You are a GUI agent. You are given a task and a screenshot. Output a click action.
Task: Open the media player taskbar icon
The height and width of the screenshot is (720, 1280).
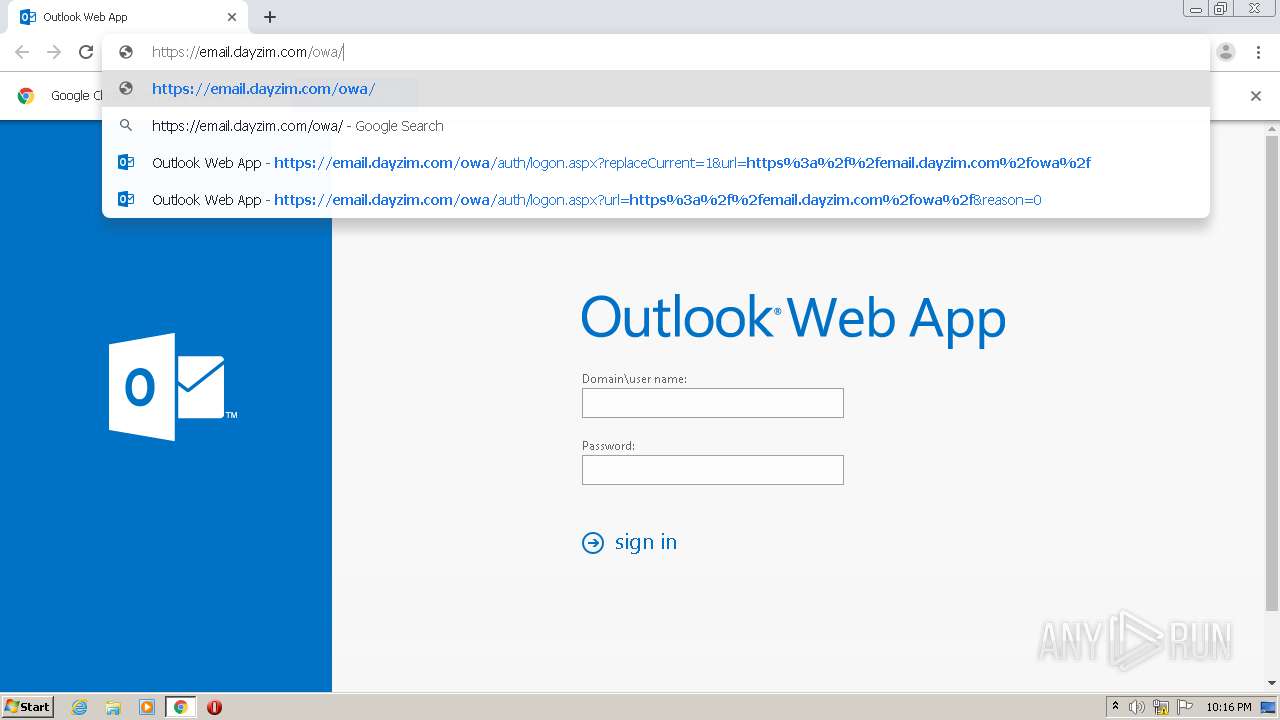click(147, 707)
